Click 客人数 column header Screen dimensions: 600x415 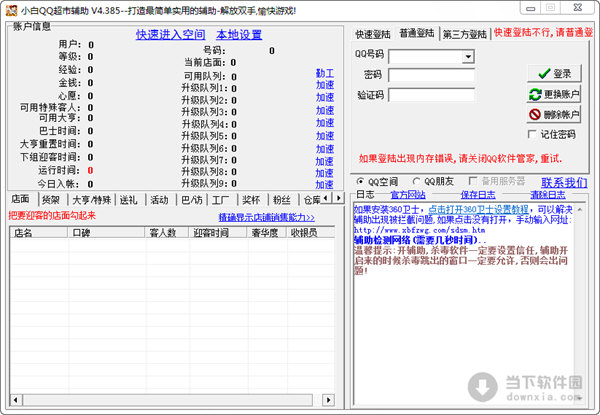click(x=167, y=232)
